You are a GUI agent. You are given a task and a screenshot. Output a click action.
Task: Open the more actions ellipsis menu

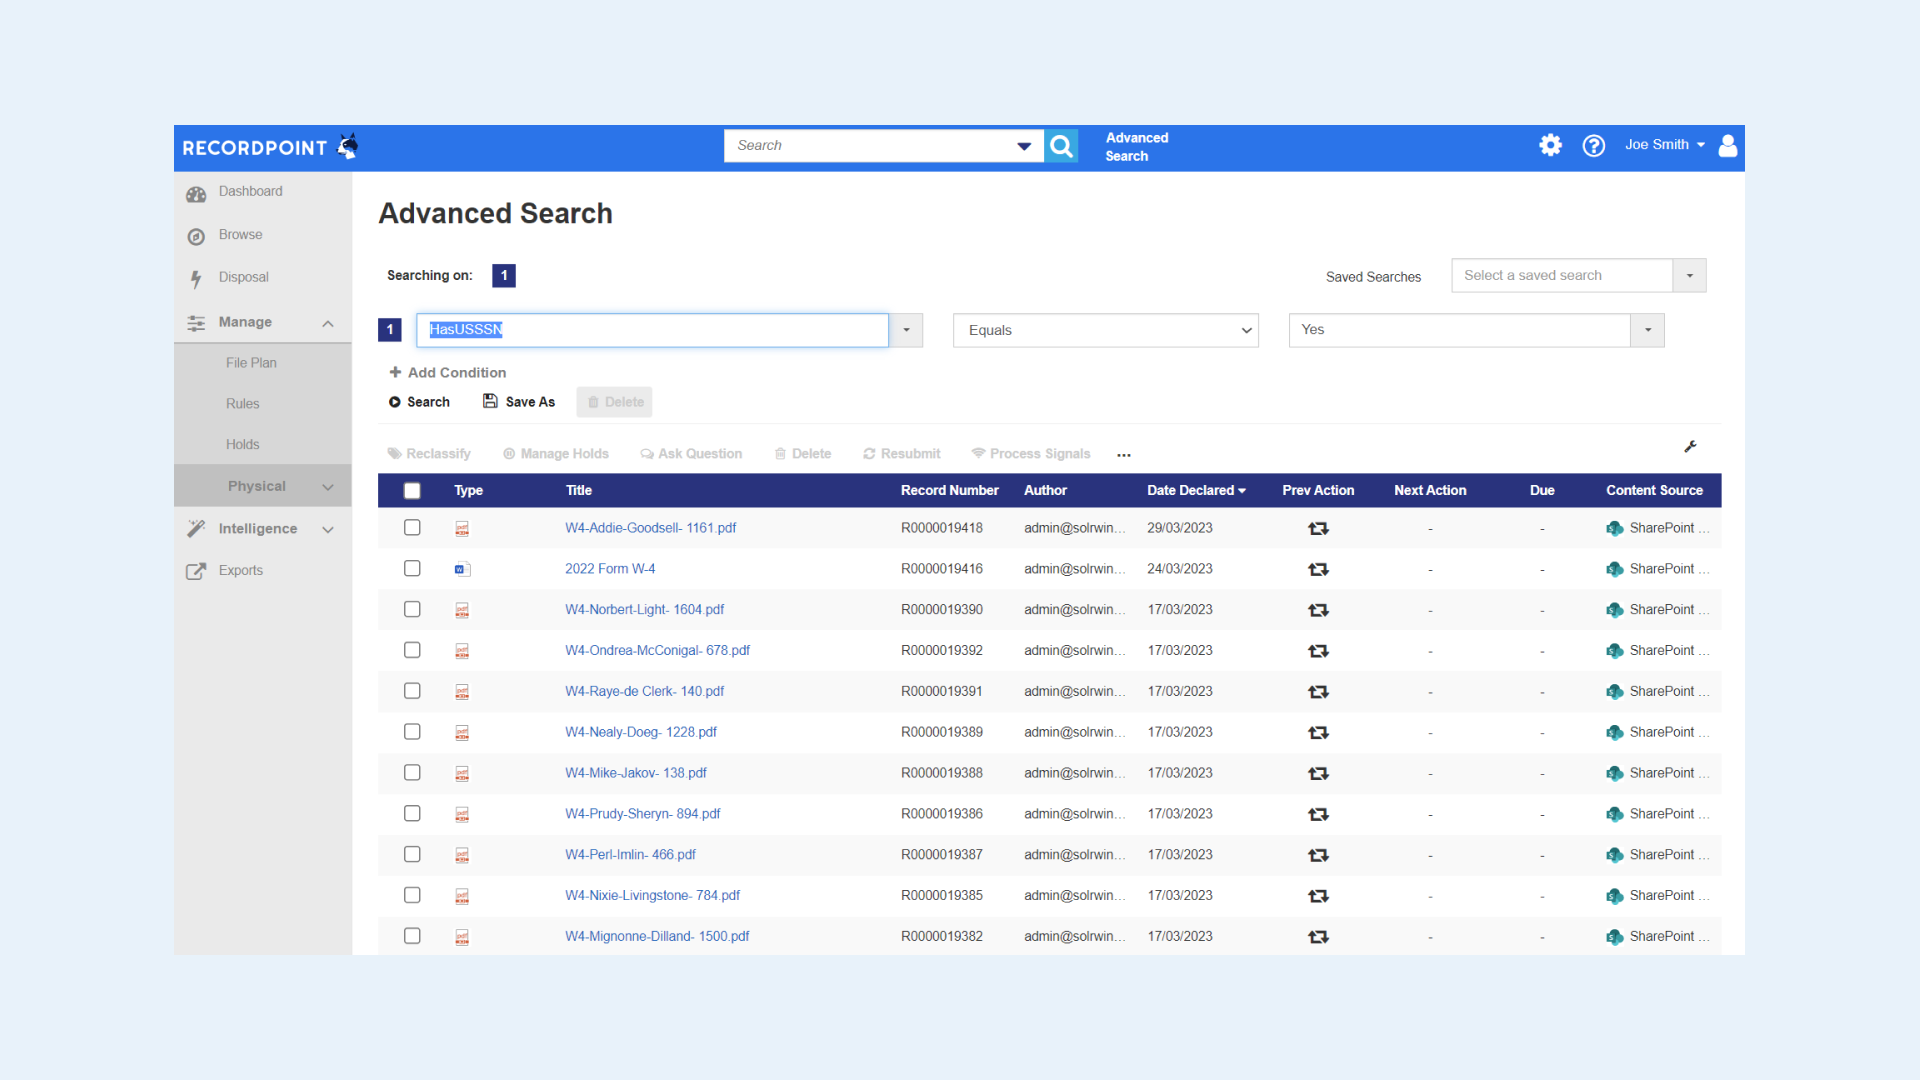(x=1124, y=455)
